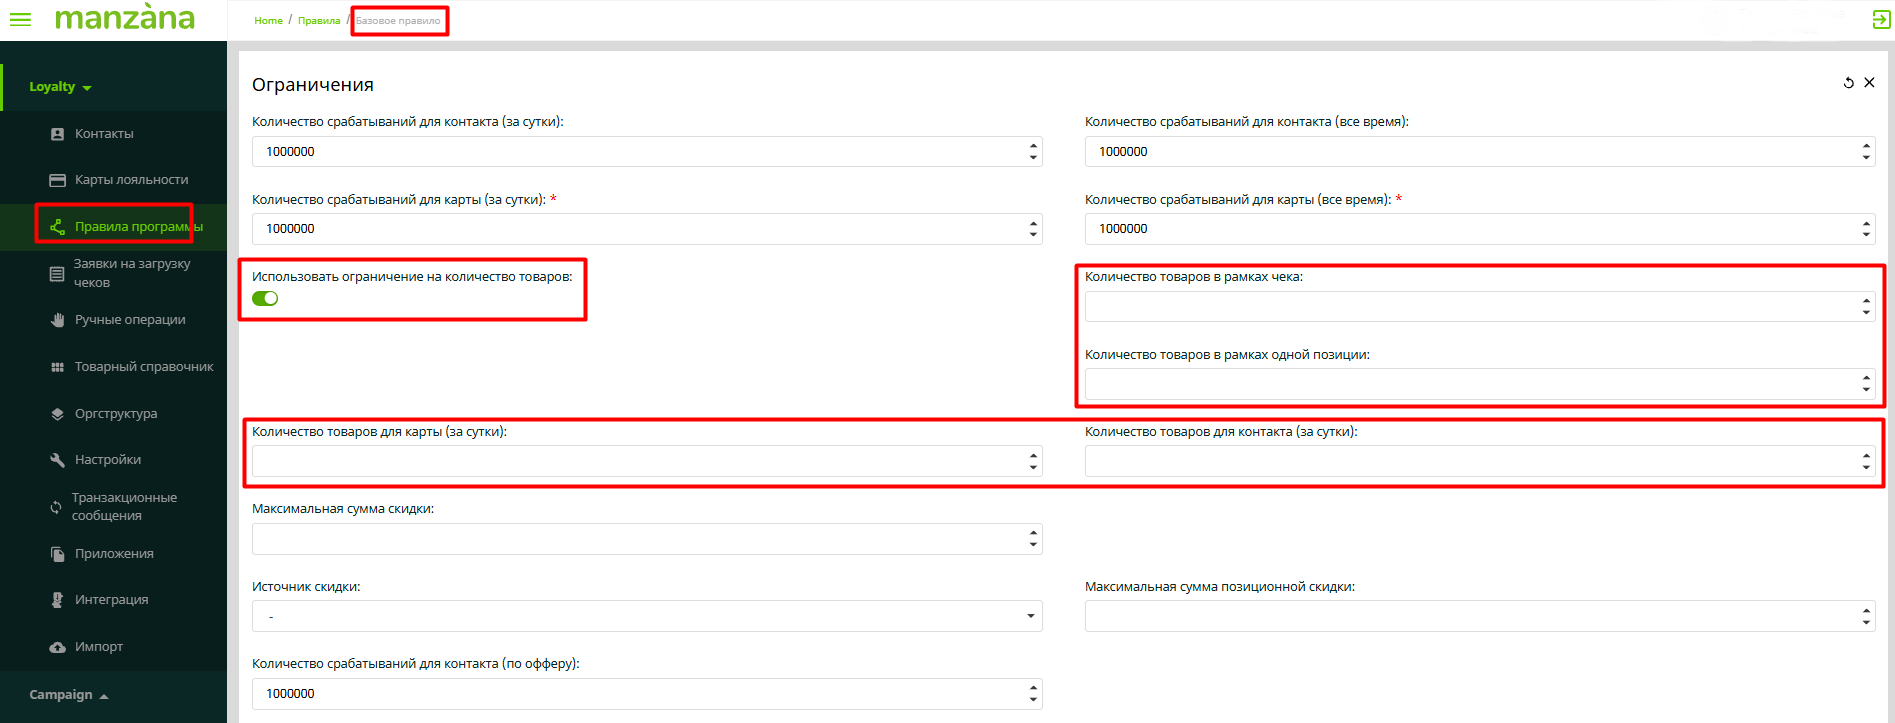The width and height of the screenshot is (1895, 723).
Task: Open the Импорт cloud item
Action: (98, 647)
